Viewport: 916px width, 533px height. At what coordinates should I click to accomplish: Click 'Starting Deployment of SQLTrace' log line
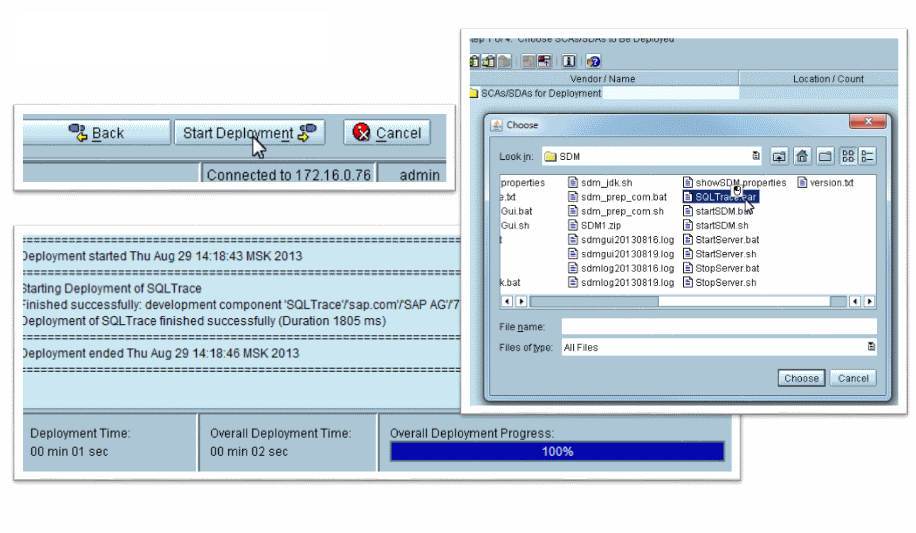pyautogui.click(x=112, y=288)
